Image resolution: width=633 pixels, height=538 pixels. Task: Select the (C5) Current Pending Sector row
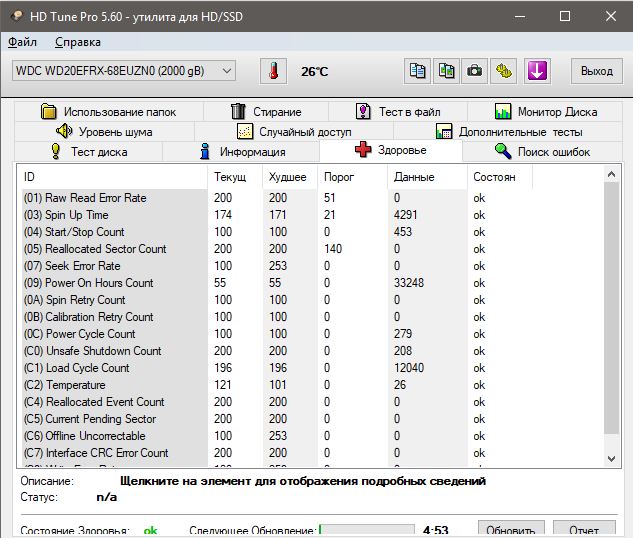coord(275,419)
